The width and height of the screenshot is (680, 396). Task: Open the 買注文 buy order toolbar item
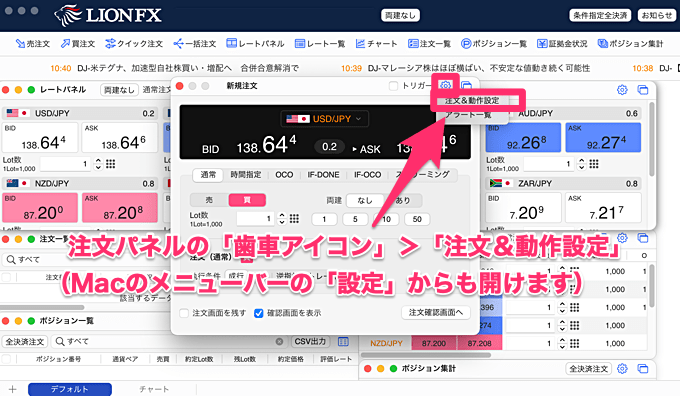pos(78,44)
